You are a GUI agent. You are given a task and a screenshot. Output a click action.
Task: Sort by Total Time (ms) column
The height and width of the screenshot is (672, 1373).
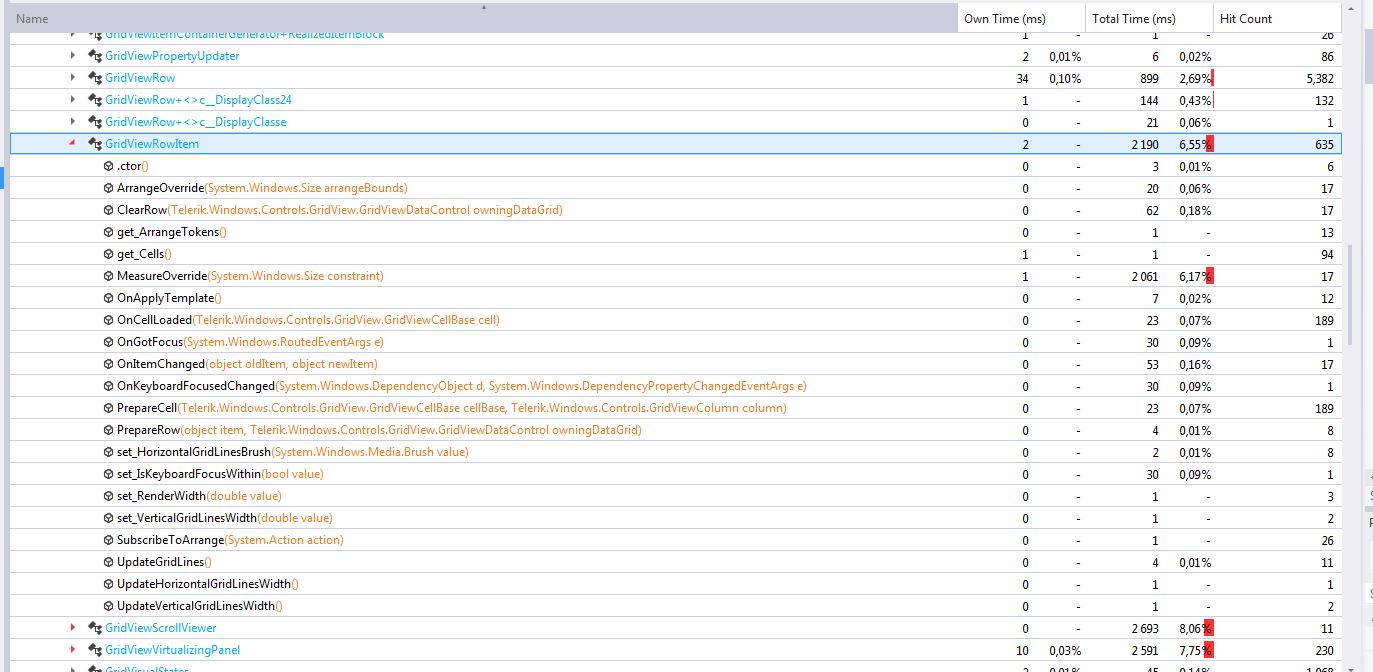click(x=1149, y=18)
